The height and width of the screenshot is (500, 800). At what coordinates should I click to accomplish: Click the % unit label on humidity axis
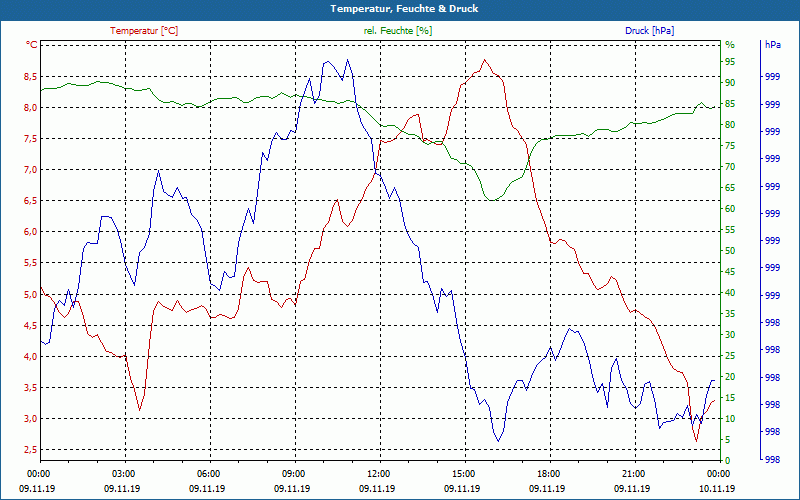[730, 45]
